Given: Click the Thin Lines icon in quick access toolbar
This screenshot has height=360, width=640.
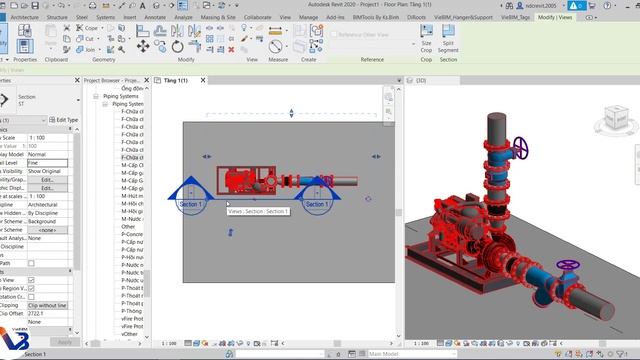Looking at the screenshot, I should [x=182, y=6].
